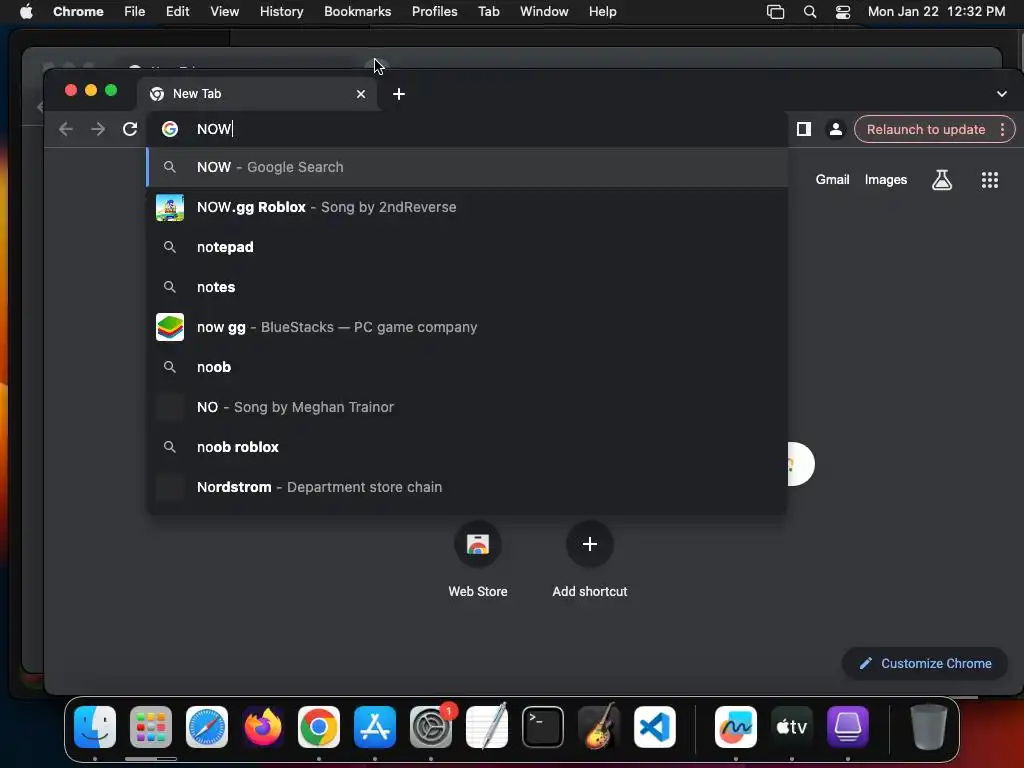The width and height of the screenshot is (1024, 768).
Task: Close the New Tab tab
Action: (x=361, y=94)
